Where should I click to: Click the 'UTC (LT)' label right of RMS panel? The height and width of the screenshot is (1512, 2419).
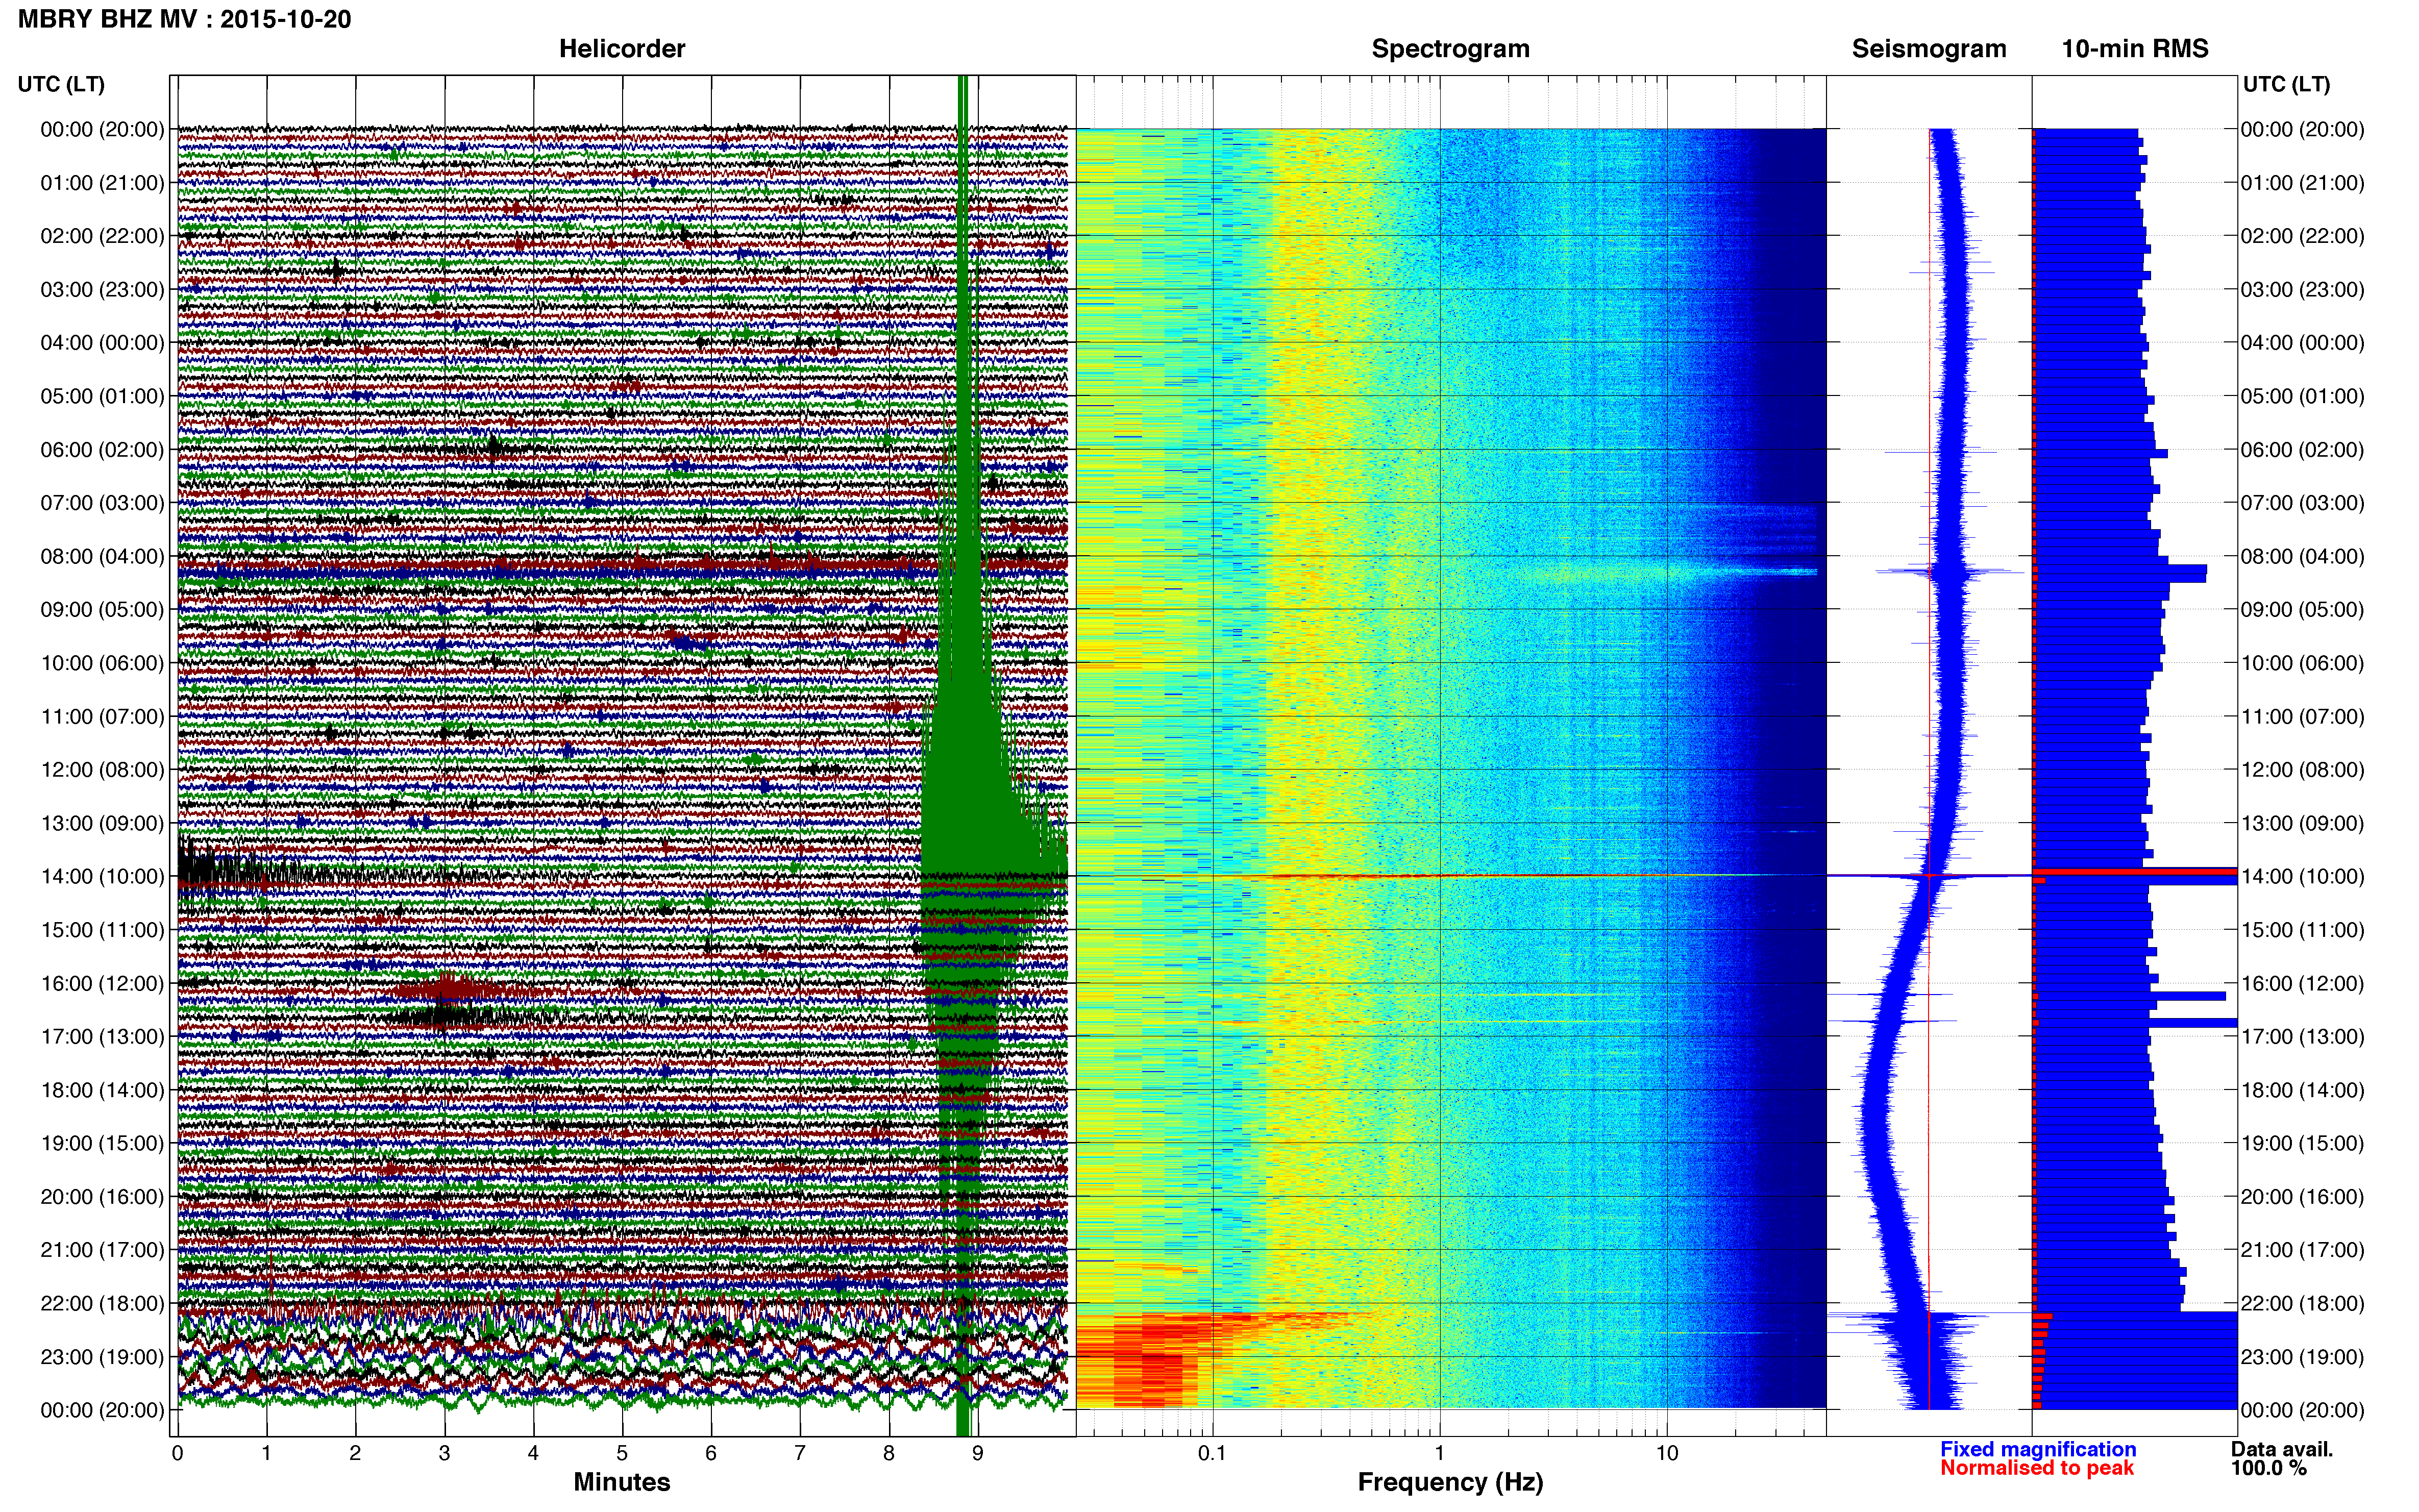(x=2286, y=84)
